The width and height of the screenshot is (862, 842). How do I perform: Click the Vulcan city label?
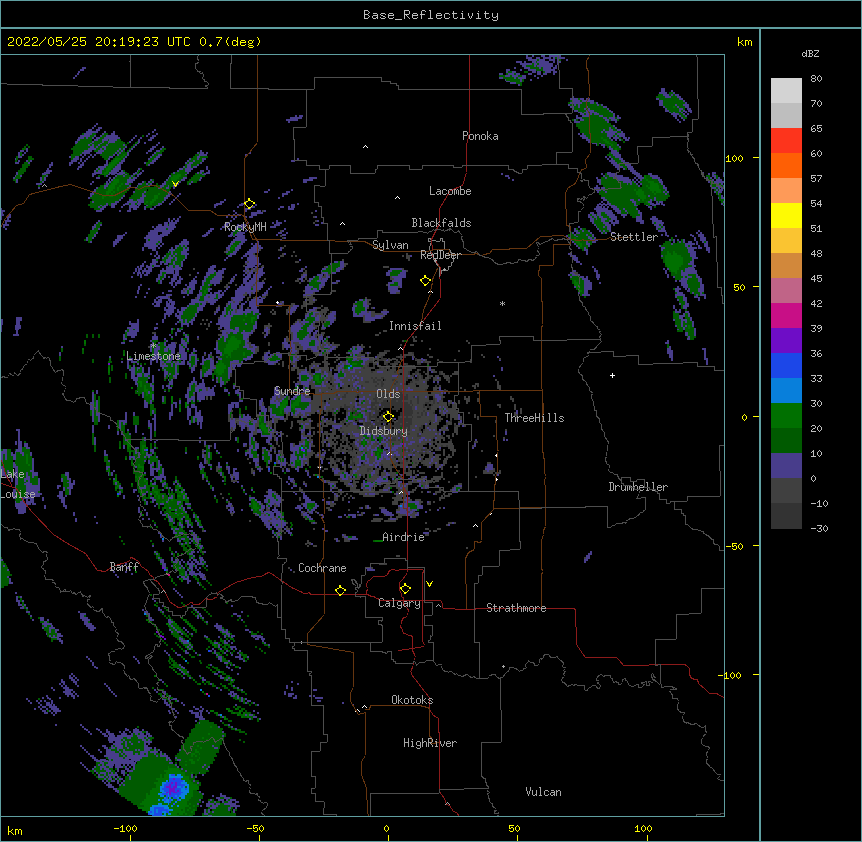coord(543,792)
